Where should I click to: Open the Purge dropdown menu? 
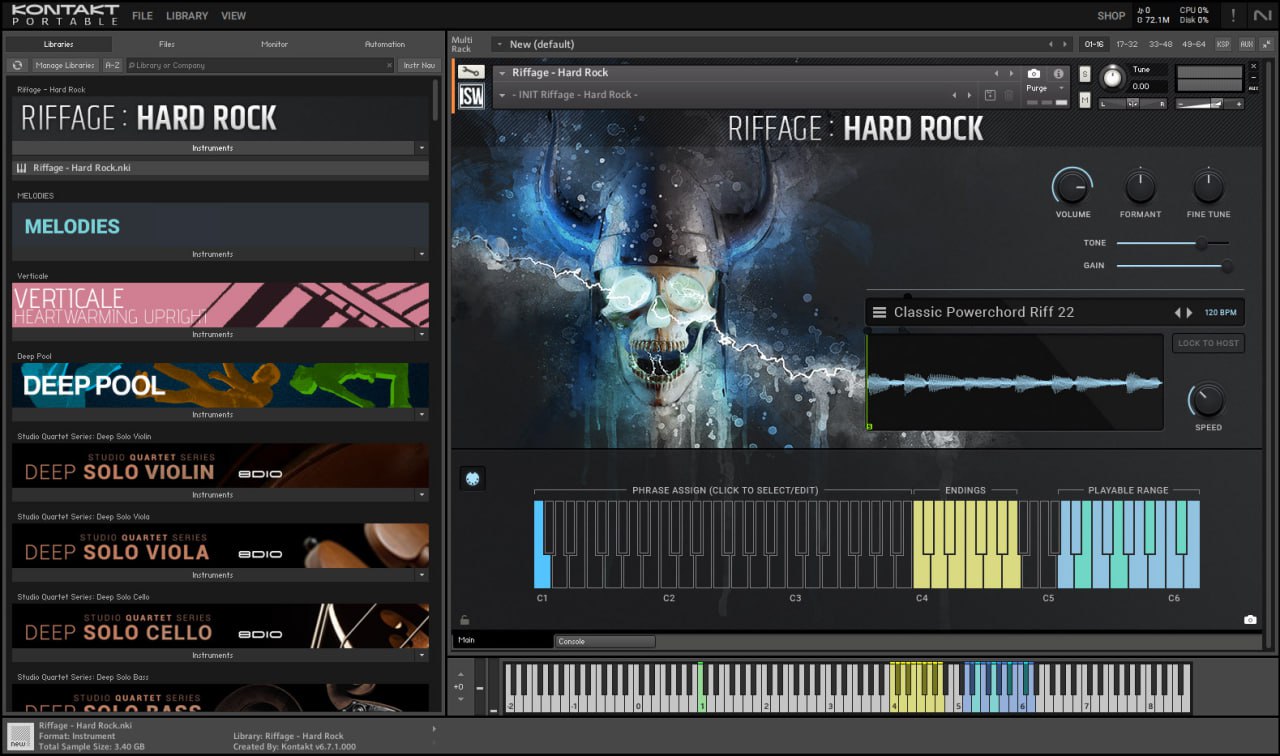(1046, 88)
